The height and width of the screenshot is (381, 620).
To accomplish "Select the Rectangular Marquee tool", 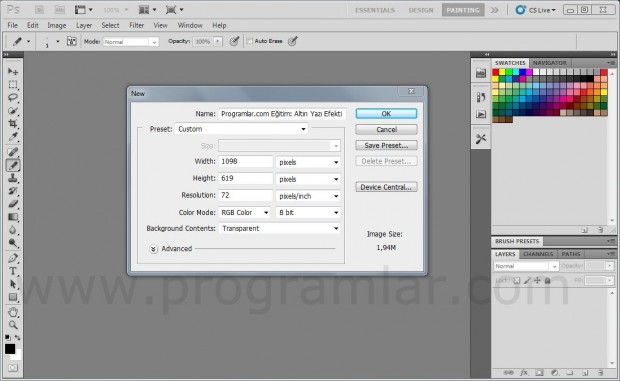I will coord(13,85).
